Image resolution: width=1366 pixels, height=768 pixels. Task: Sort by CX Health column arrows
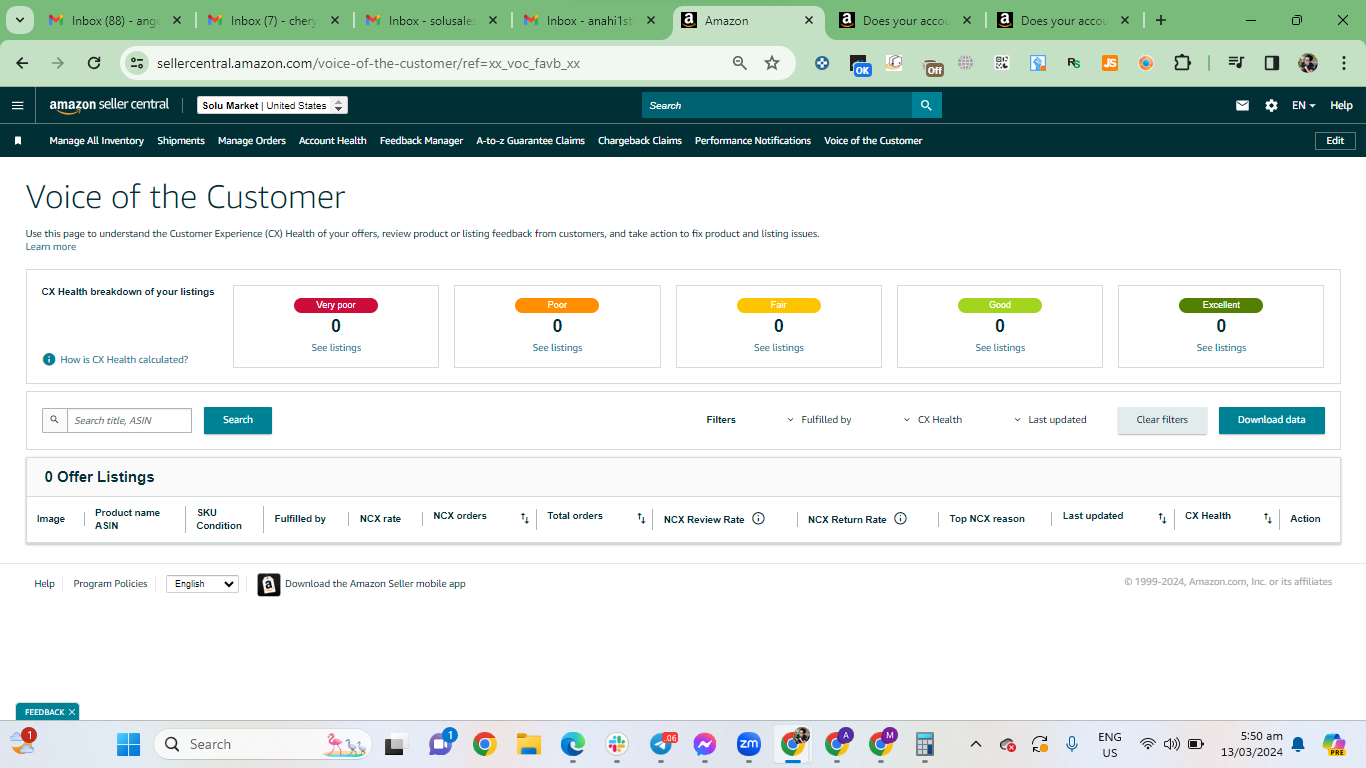coord(1268,518)
